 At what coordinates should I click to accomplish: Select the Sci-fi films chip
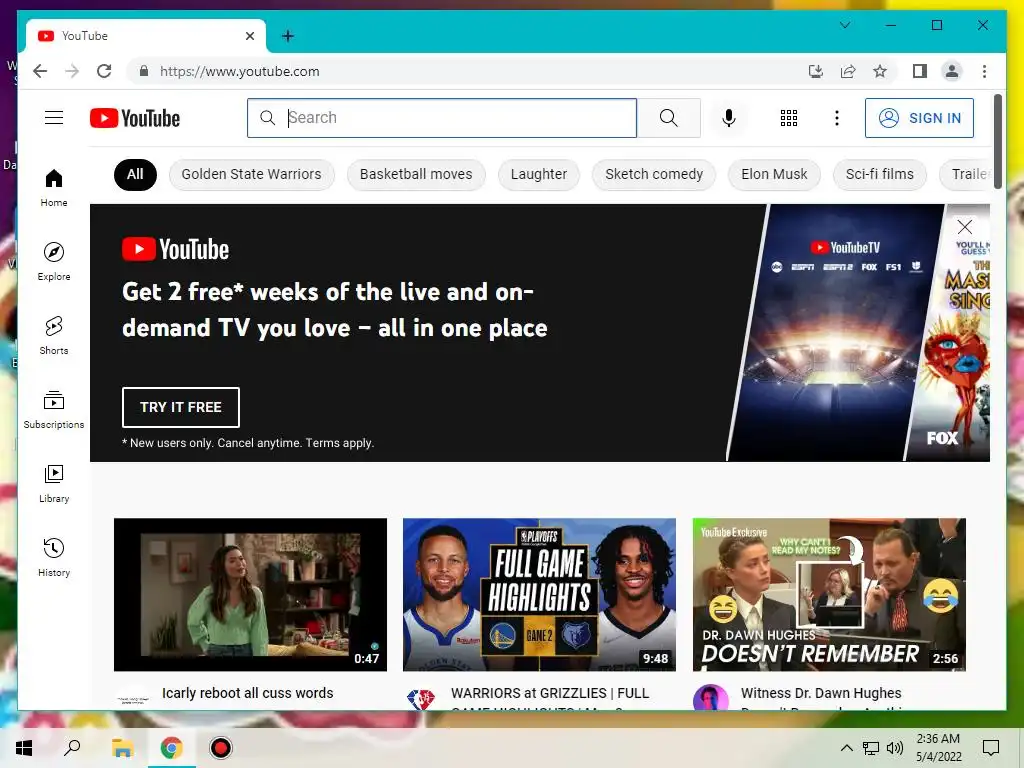pos(880,174)
